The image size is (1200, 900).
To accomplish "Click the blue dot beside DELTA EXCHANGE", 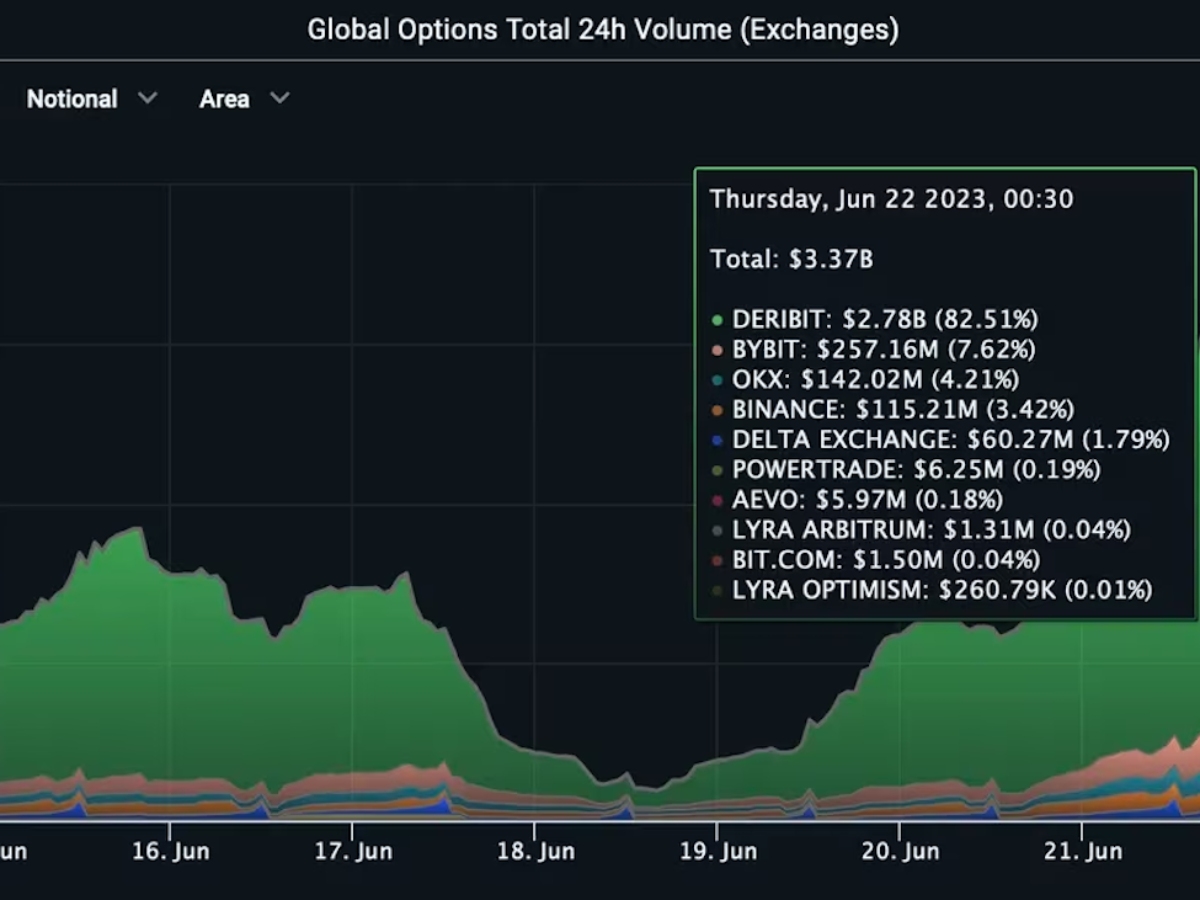I will 717,440.
